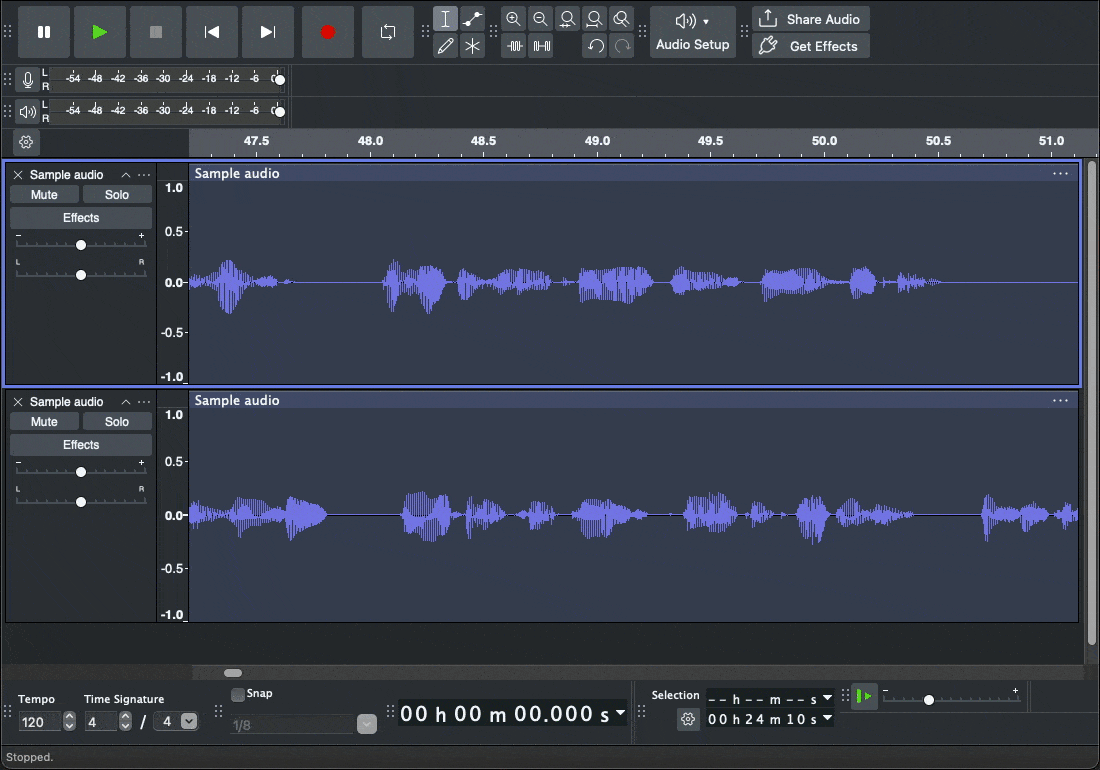Click the Zoom In magnifier
Screen dimensions: 1100x770
(x=513, y=19)
